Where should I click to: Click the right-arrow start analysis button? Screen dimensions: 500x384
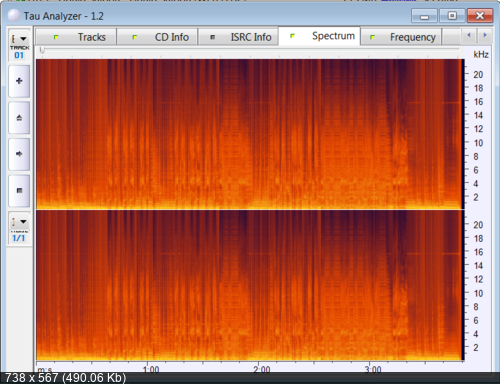[19, 154]
